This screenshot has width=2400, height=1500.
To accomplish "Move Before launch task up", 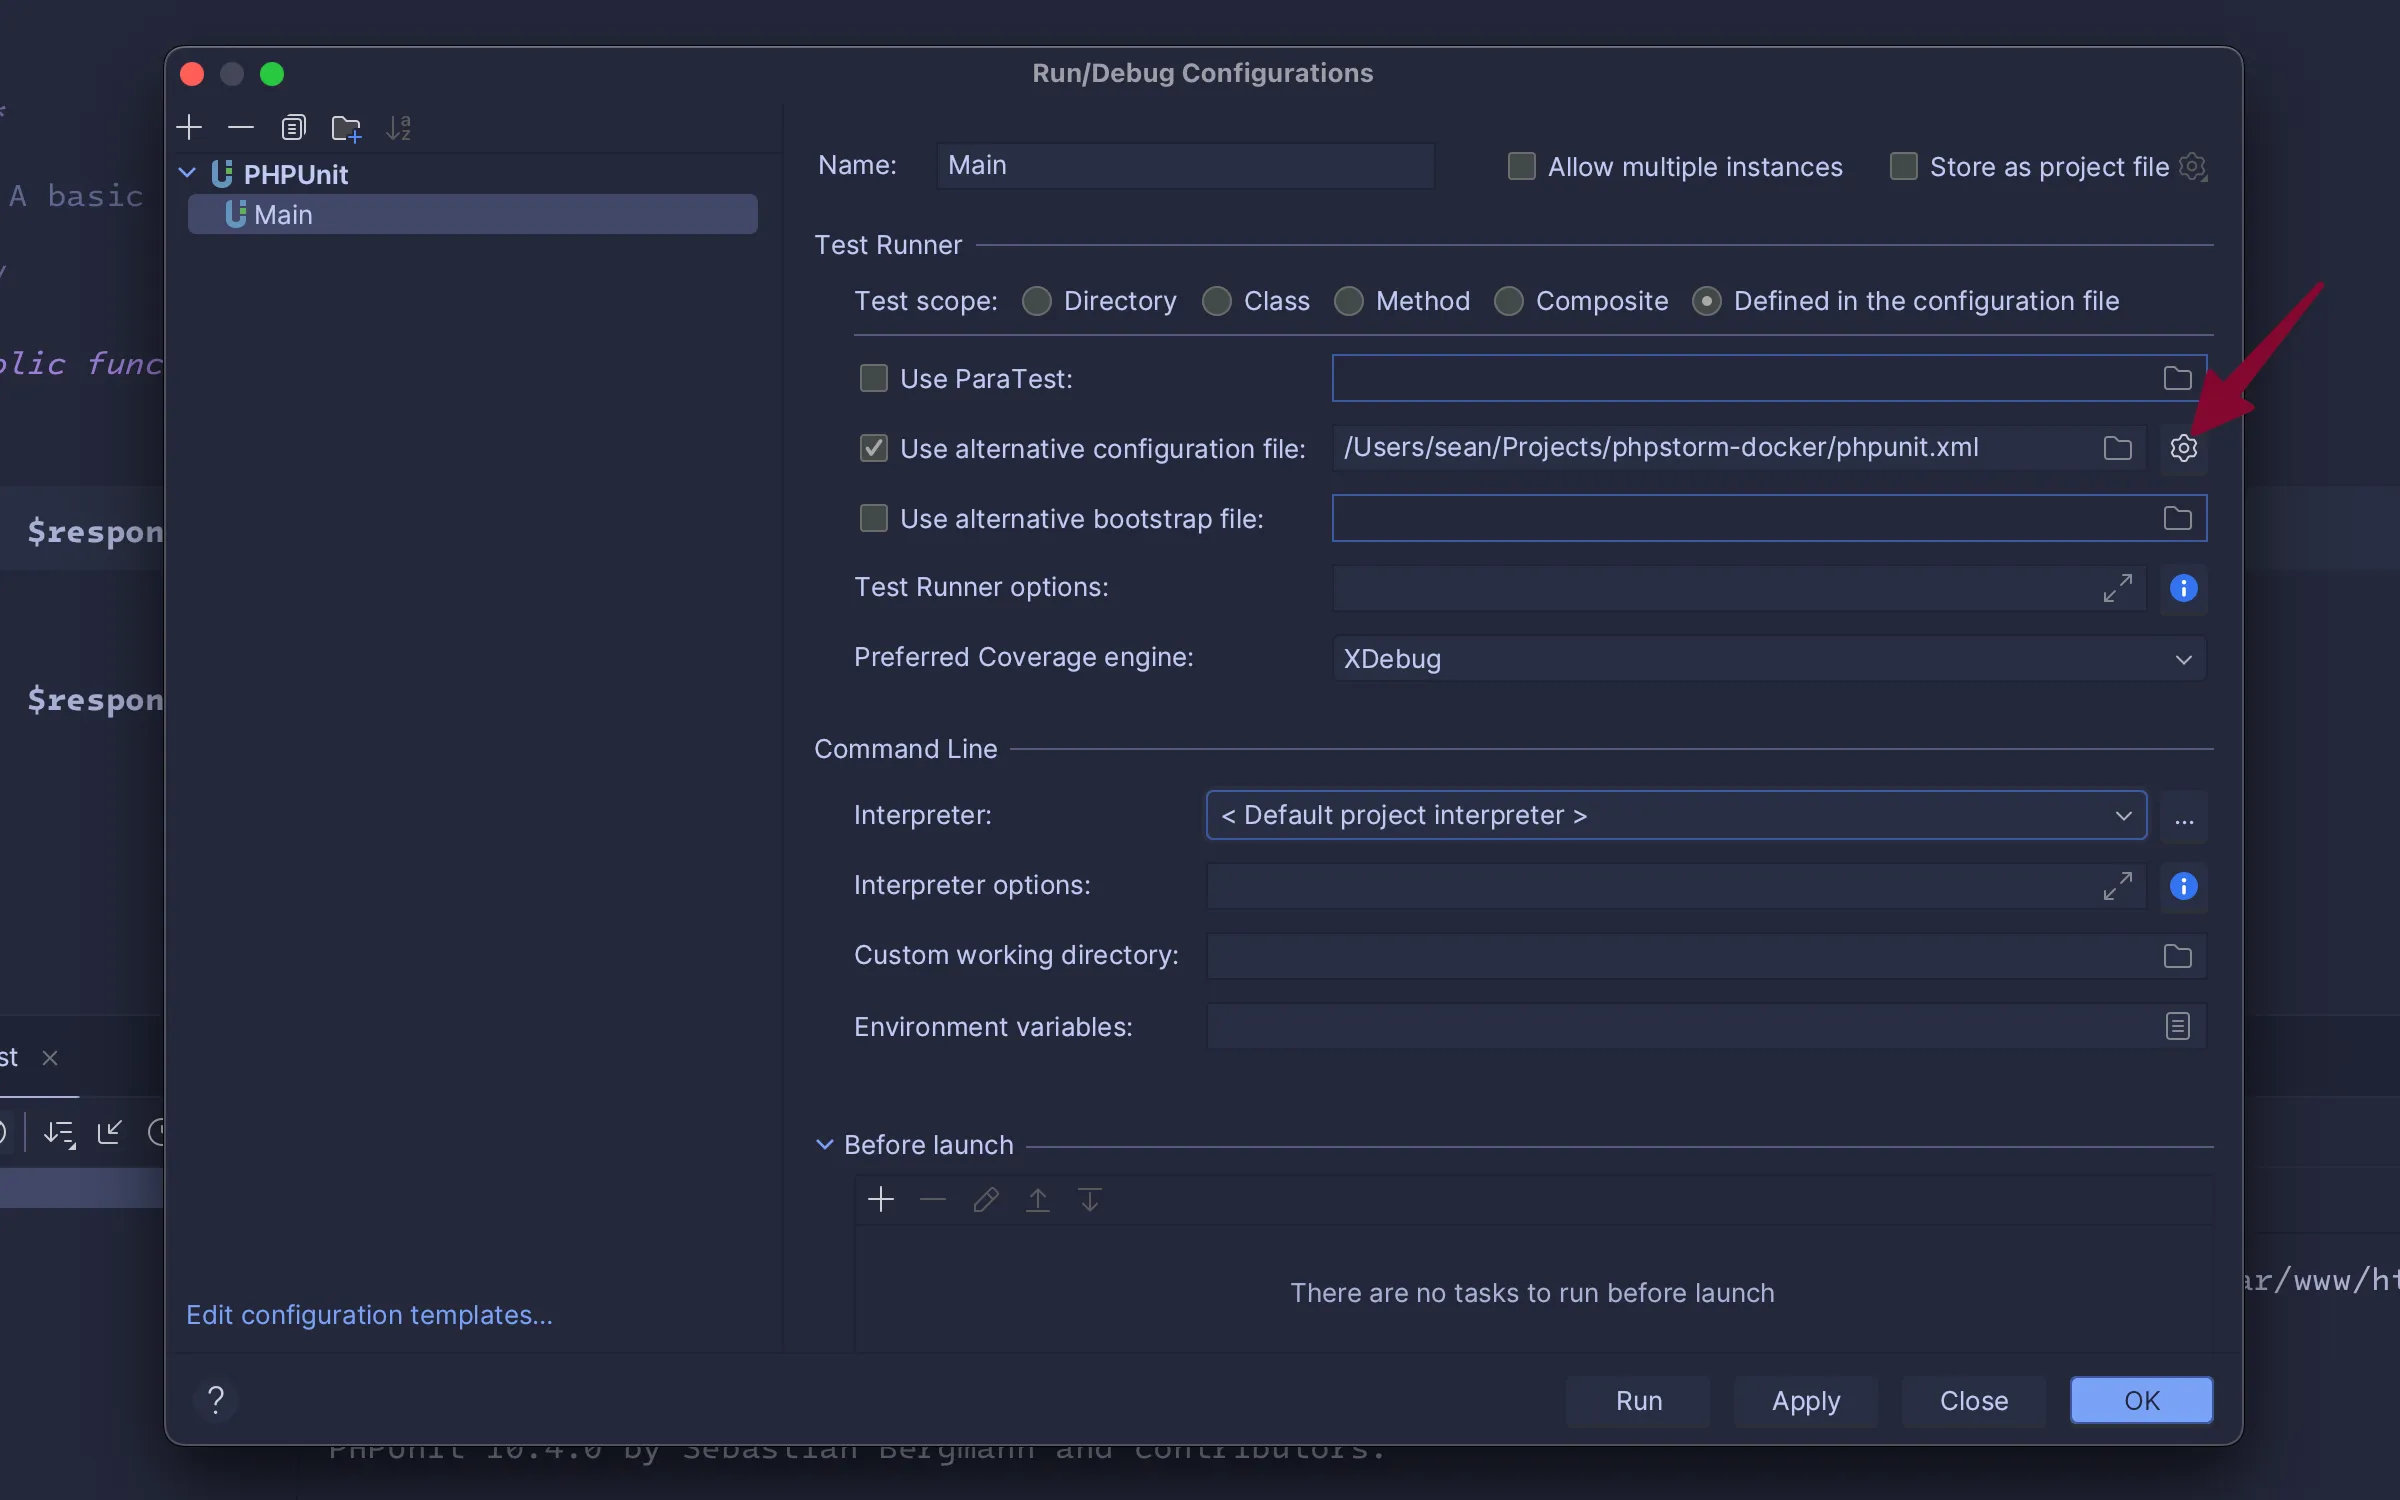I will point(1037,1199).
